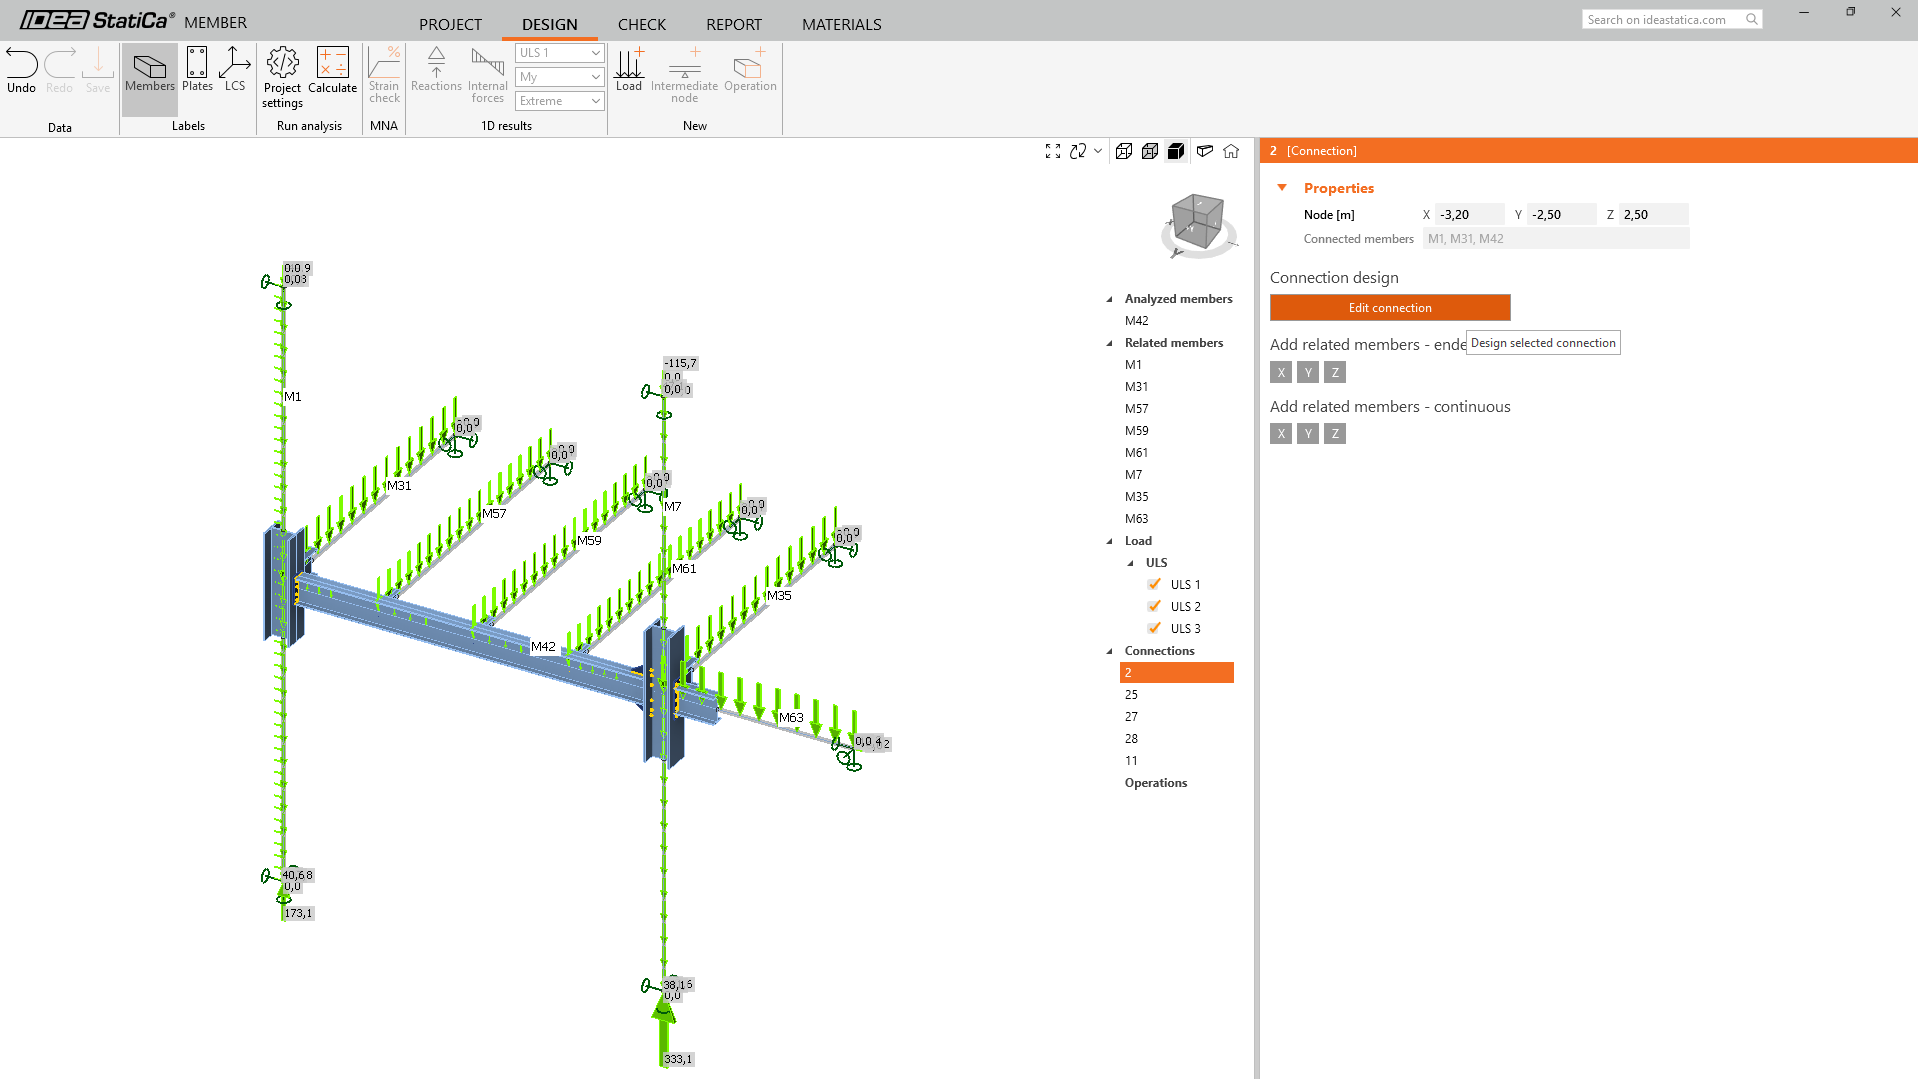Screen dimensions: 1918x1079
Task: Select related member M63 in tree
Action: (1136, 519)
